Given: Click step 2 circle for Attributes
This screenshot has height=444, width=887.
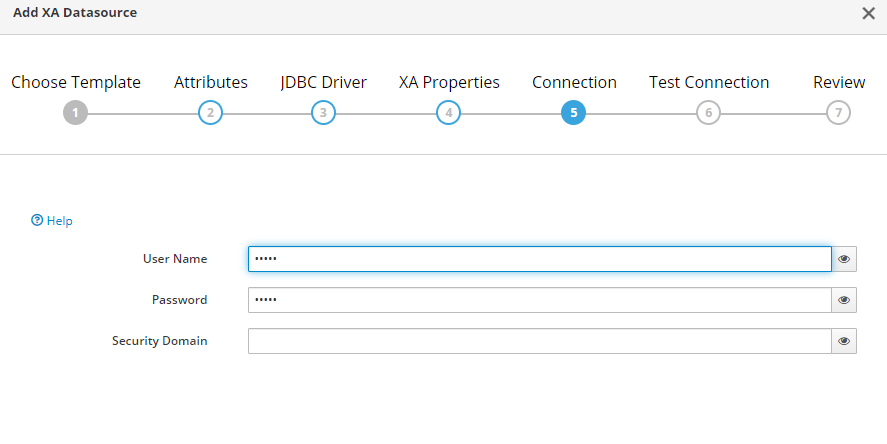Looking at the screenshot, I should point(210,113).
